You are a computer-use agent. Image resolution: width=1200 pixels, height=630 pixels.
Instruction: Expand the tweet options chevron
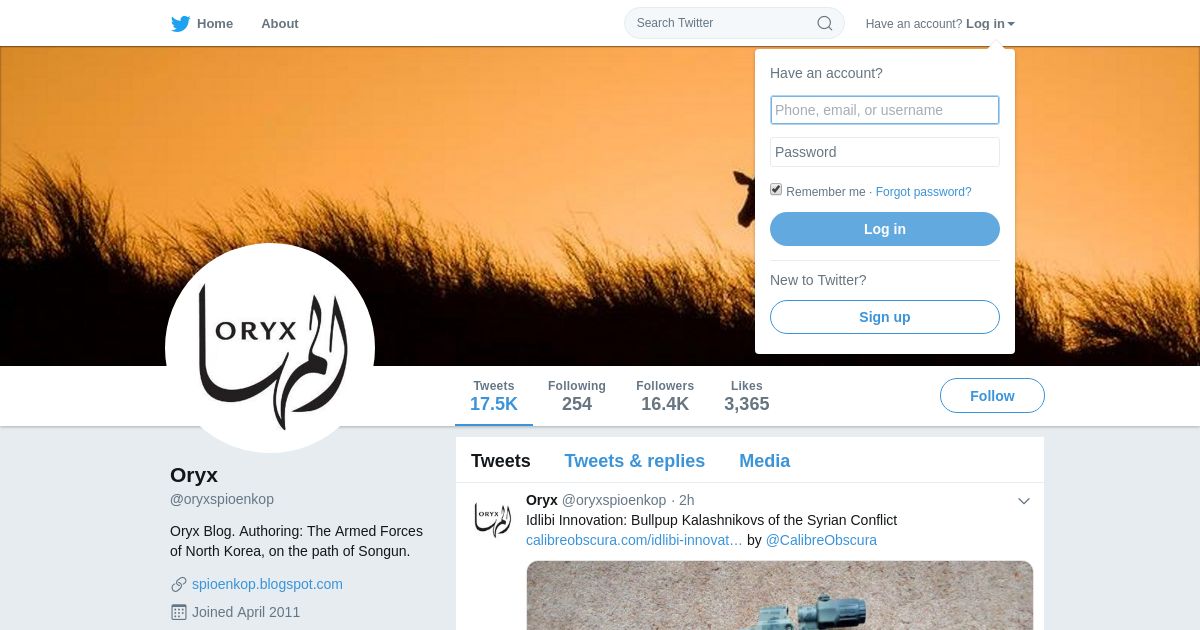(1024, 501)
